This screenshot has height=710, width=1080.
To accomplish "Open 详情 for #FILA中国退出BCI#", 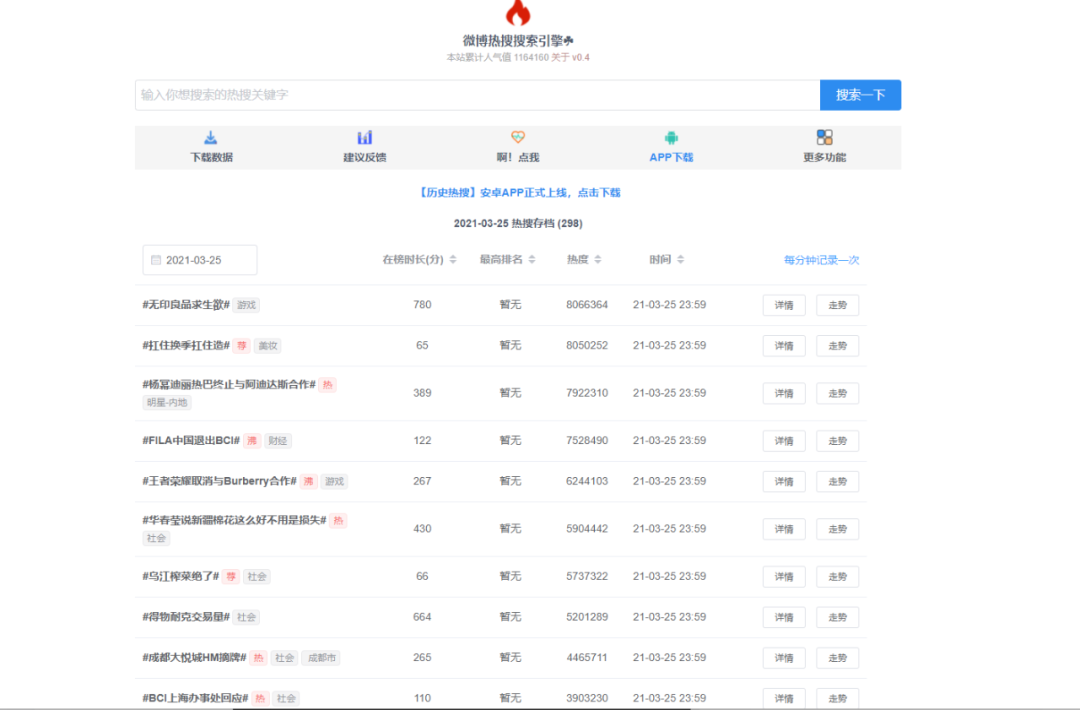I will click(x=784, y=441).
